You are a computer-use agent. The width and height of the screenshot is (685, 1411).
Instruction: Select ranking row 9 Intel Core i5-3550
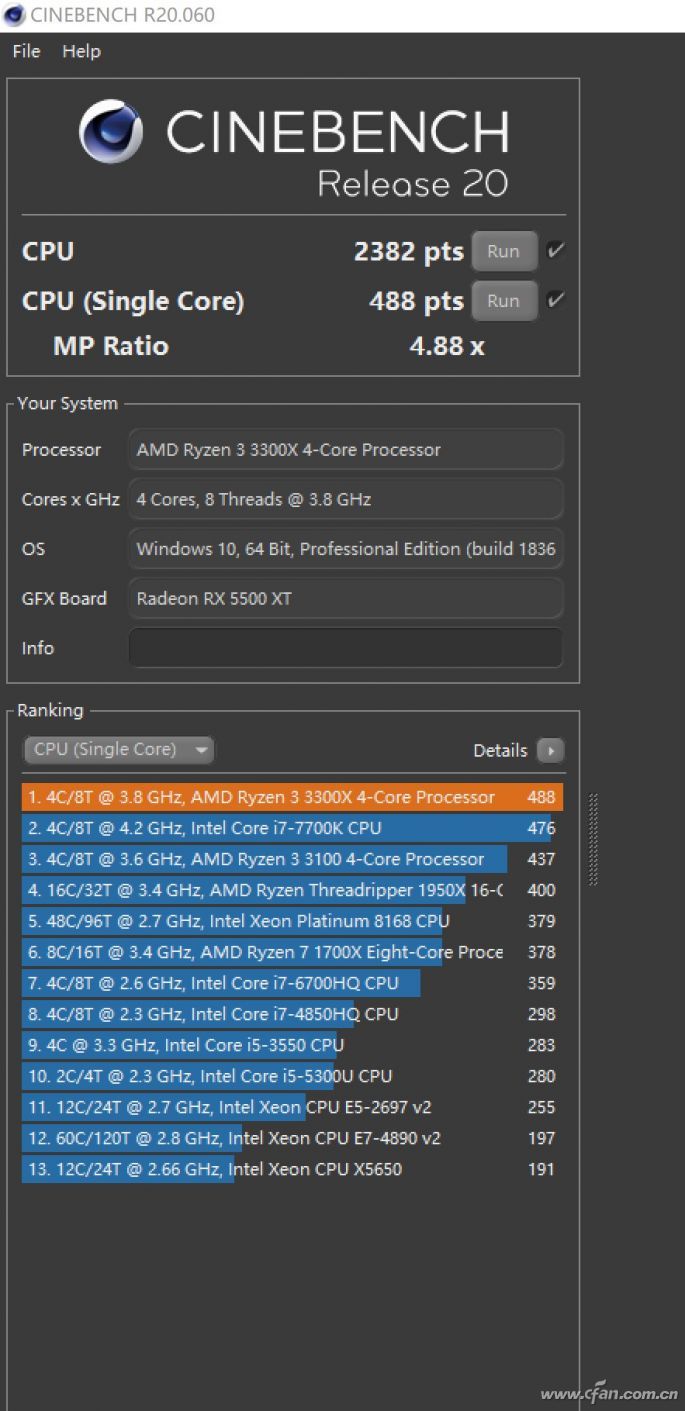point(292,1045)
